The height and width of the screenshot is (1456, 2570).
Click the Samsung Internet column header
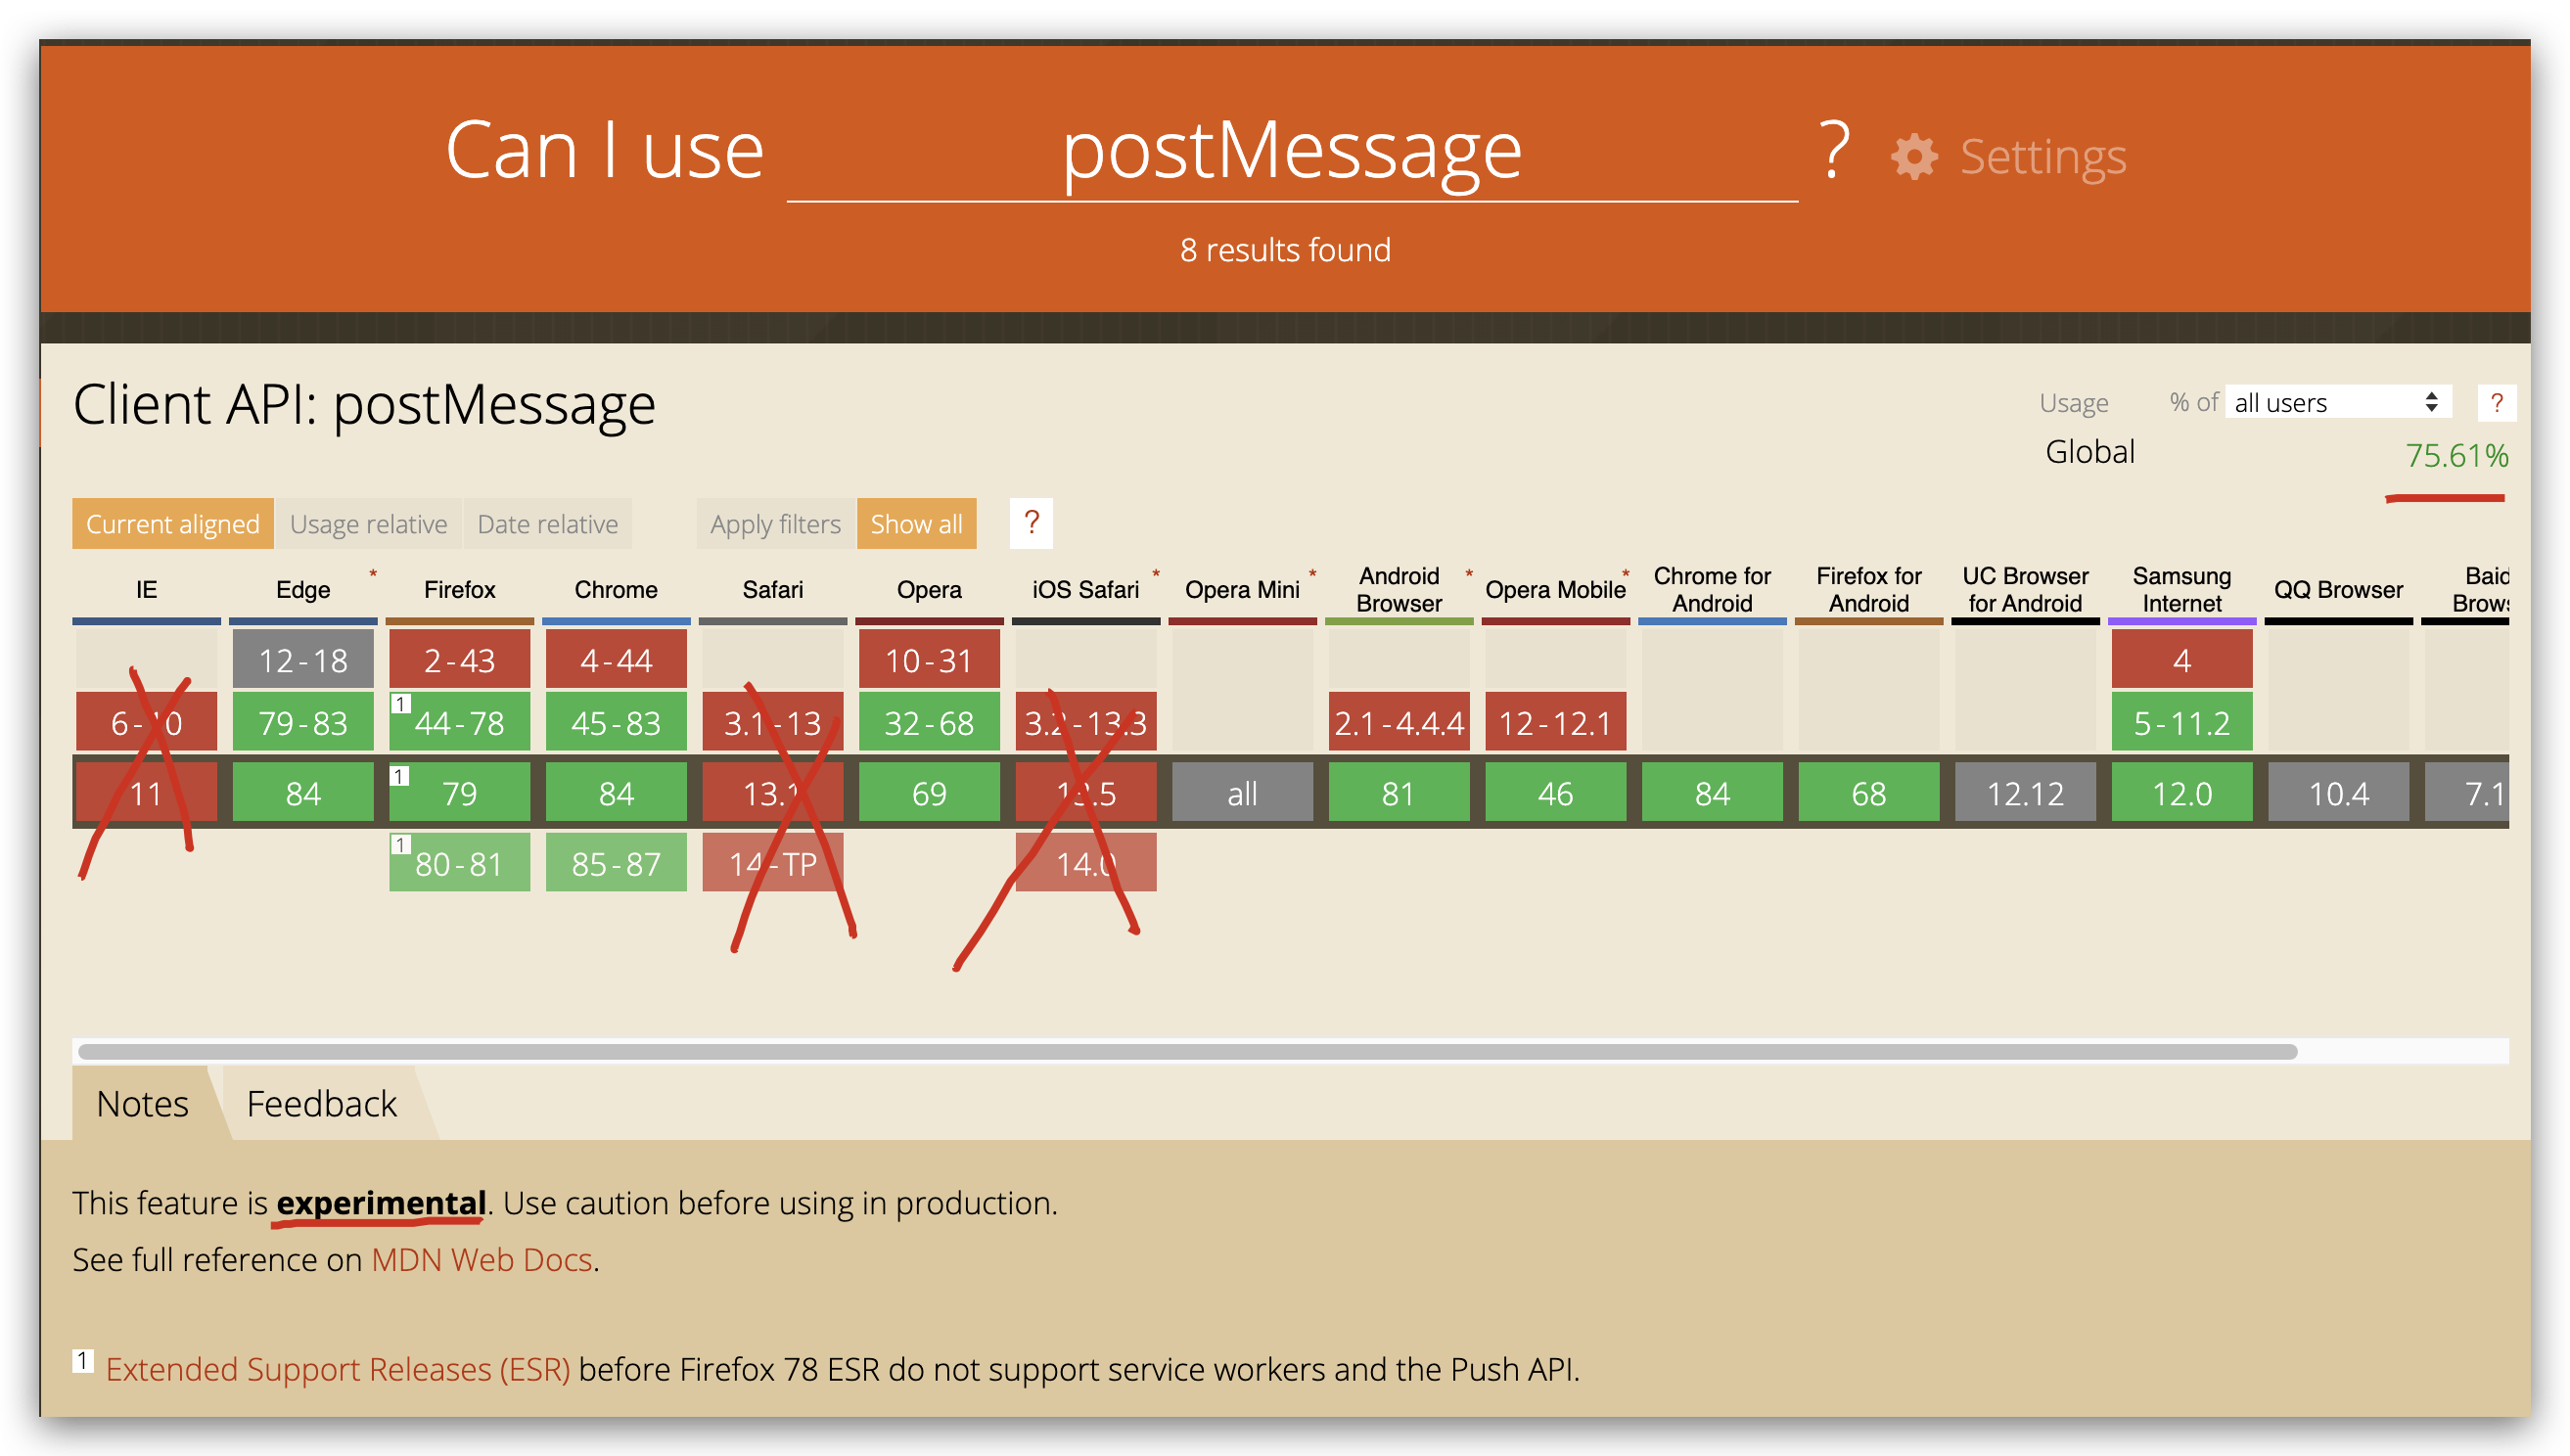(x=2181, y=590)
